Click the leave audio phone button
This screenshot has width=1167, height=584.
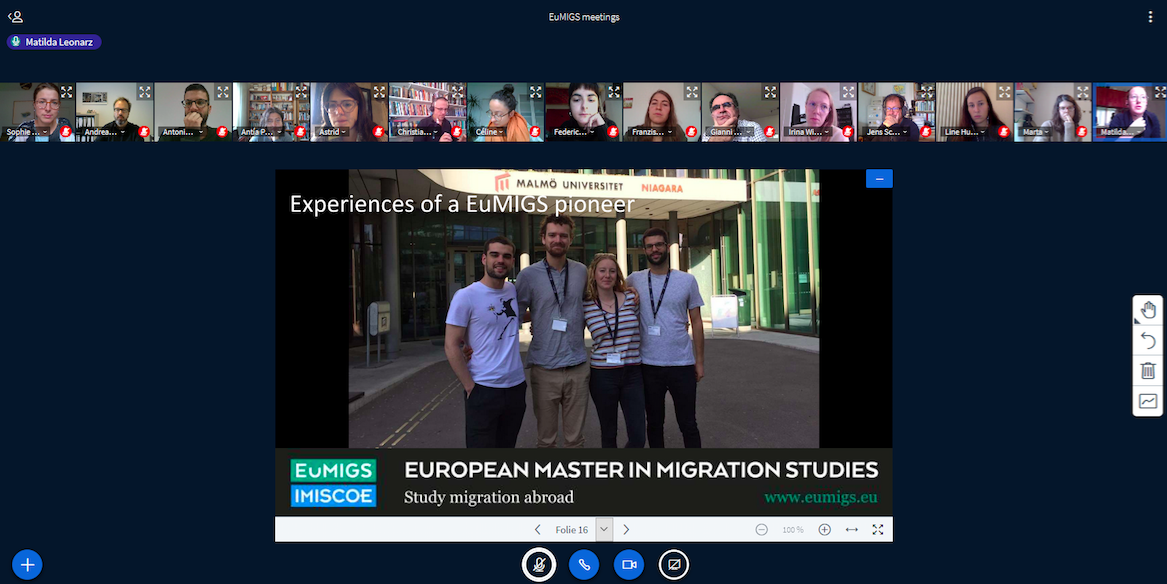[x=584, y=565]
